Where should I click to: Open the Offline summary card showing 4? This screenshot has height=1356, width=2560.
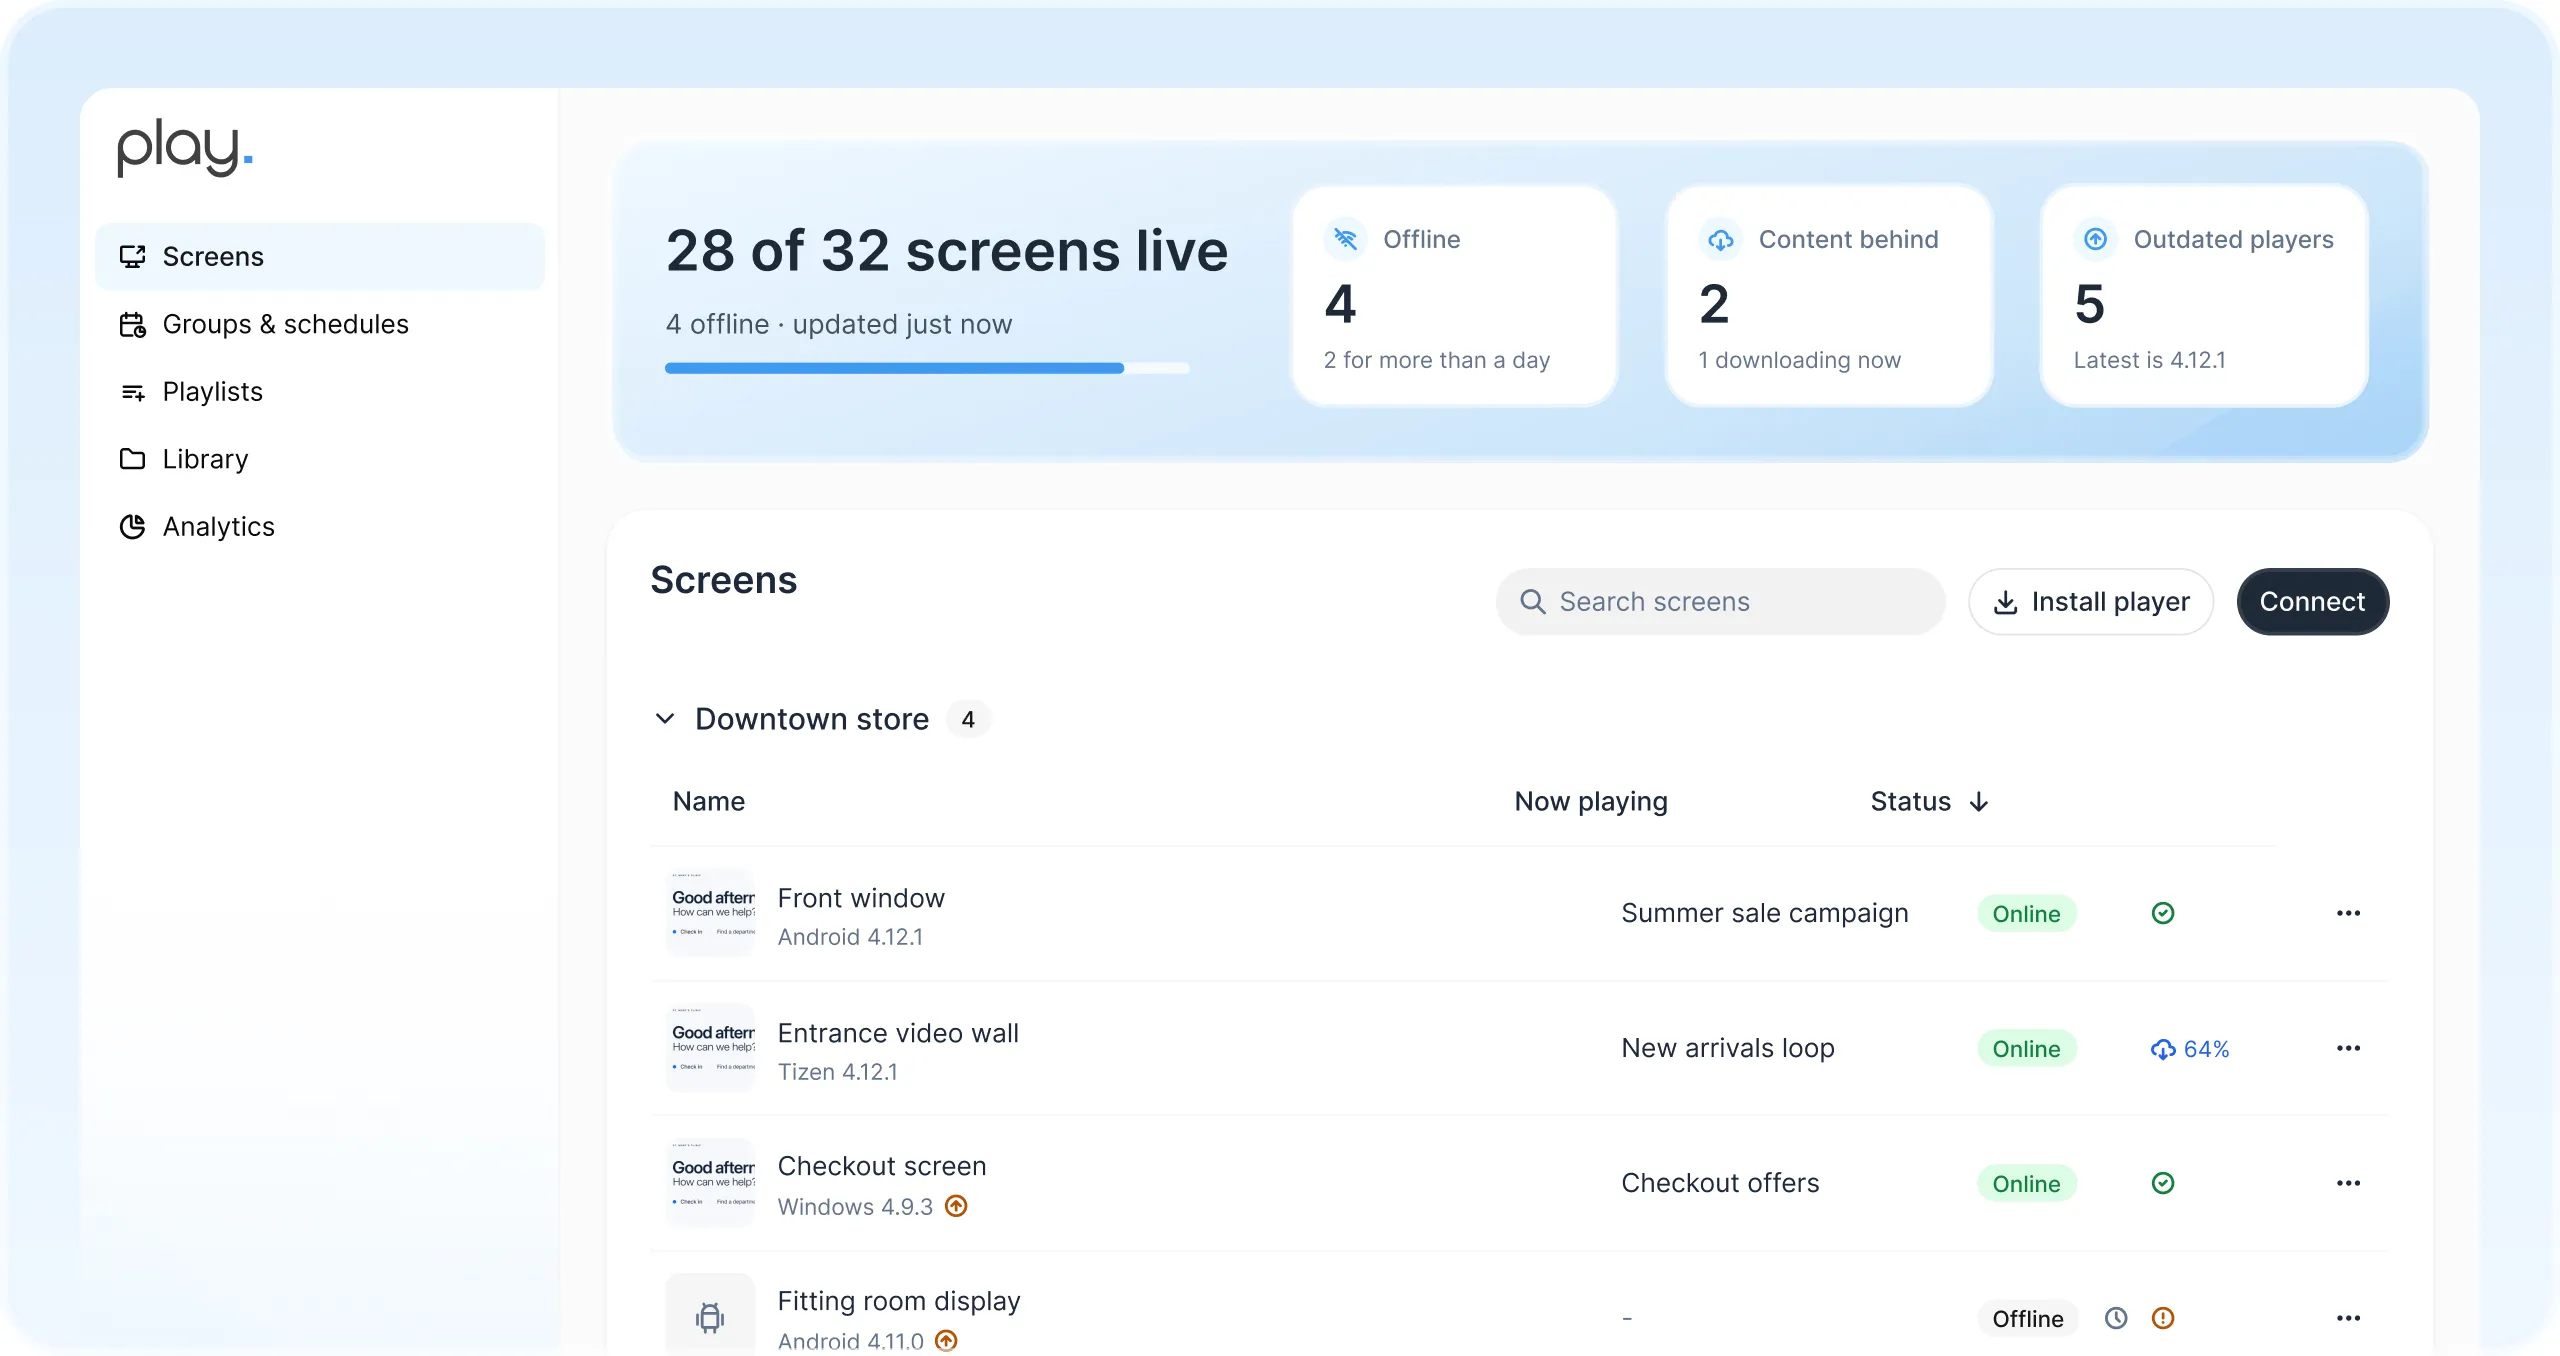1455,296
